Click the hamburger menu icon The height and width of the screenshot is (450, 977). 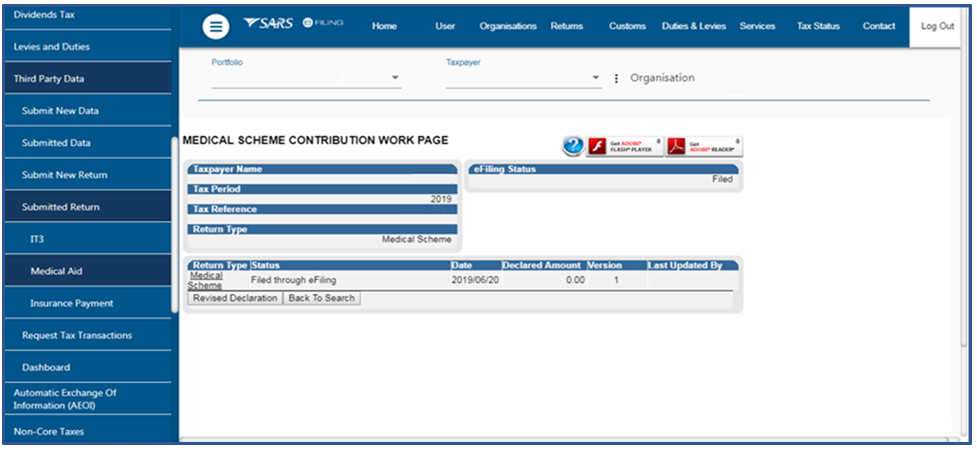[216, 27]
